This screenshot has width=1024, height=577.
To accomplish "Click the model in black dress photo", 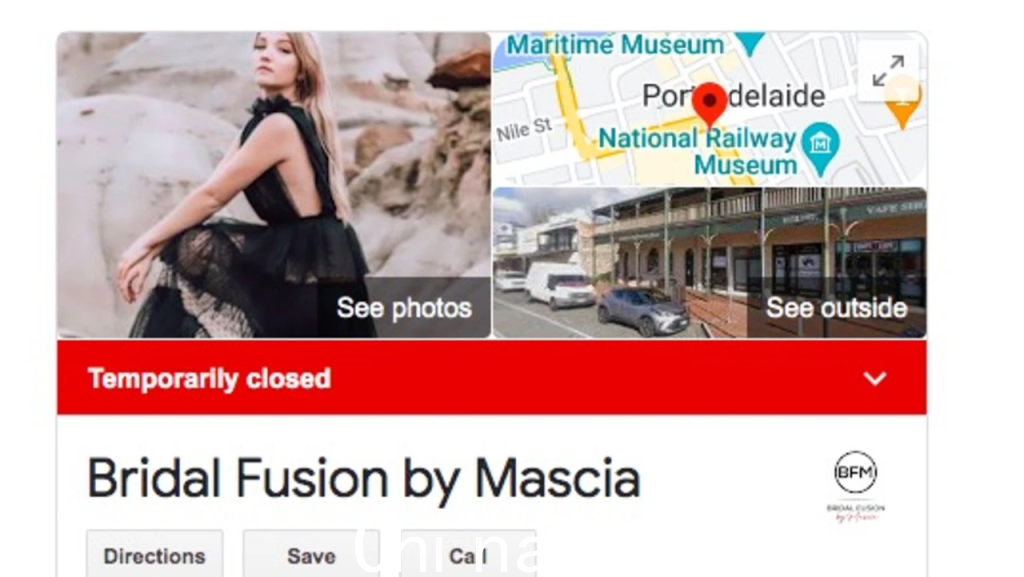I will tap(274, 185).
